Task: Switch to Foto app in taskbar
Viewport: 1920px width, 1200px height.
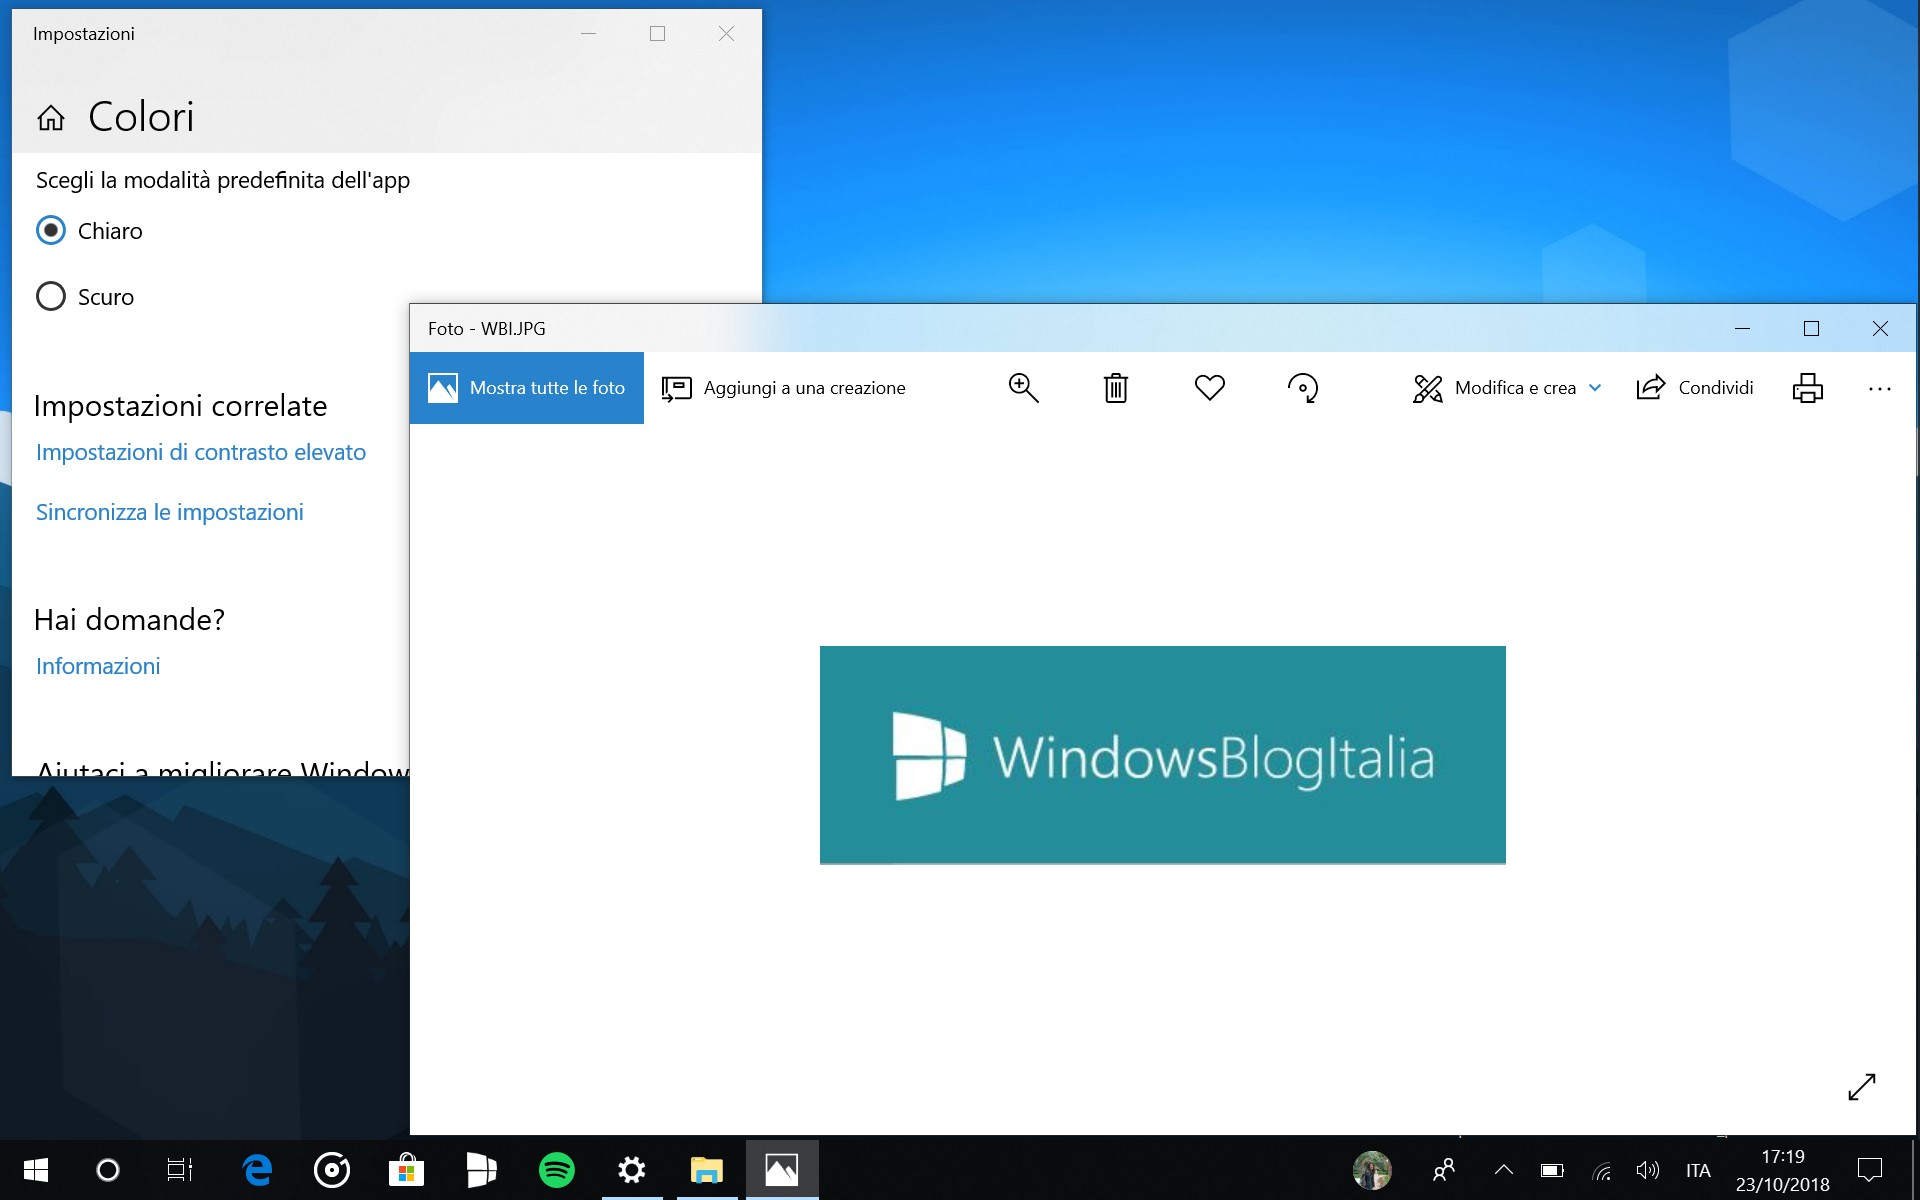Action: click(x=782, y=1170)
